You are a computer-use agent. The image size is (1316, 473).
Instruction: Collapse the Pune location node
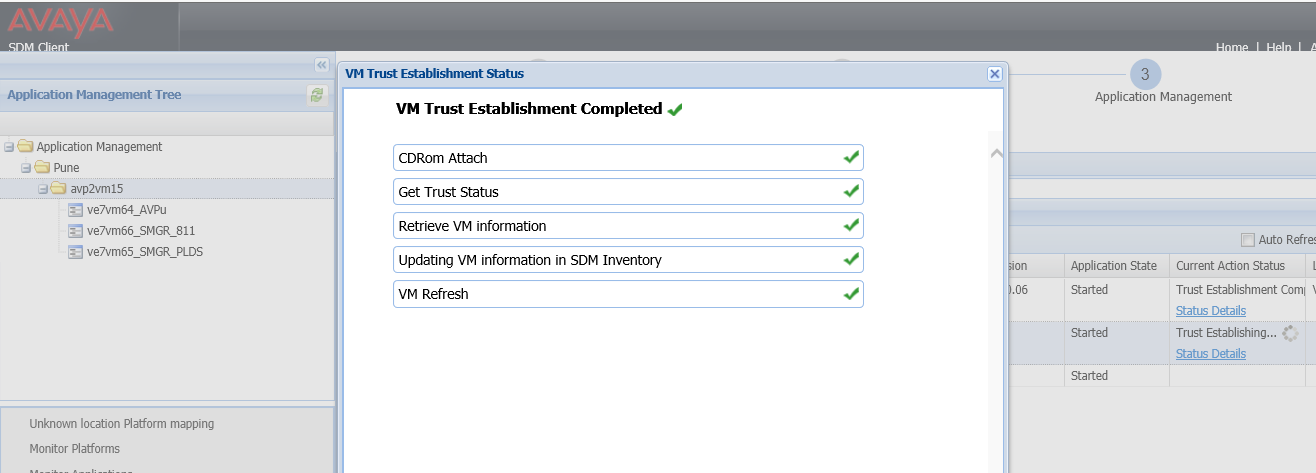coord(26,168)
